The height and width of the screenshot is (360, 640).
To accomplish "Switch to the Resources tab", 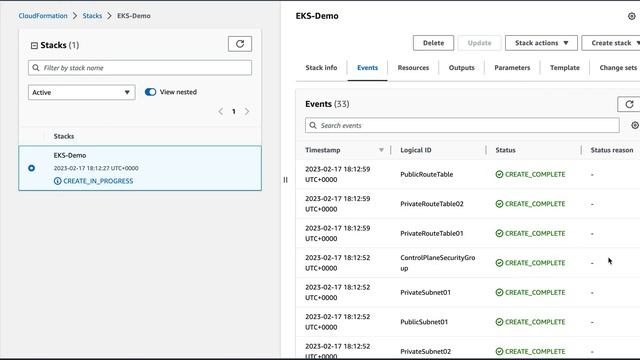I will (413, 68).
